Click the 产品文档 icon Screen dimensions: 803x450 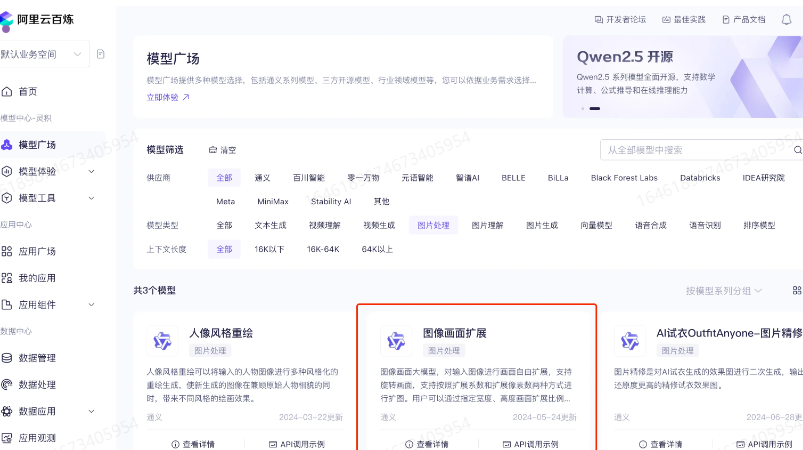point(726,19)
